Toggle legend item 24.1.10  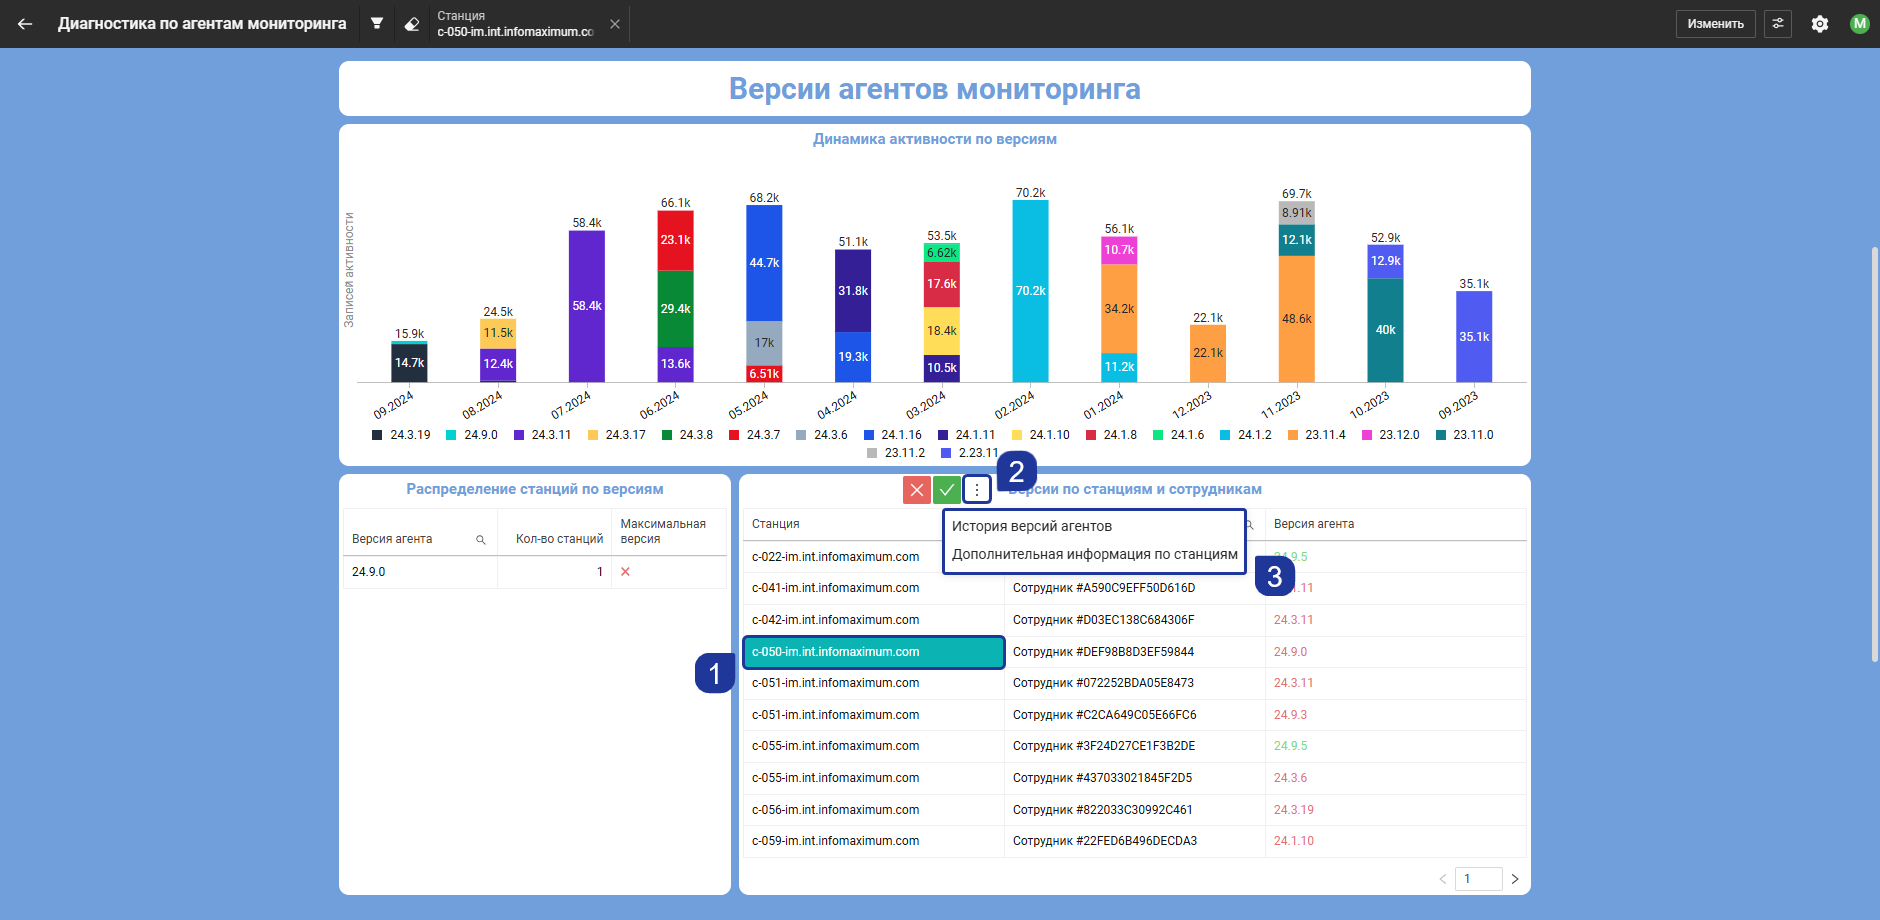(1040, 435)
